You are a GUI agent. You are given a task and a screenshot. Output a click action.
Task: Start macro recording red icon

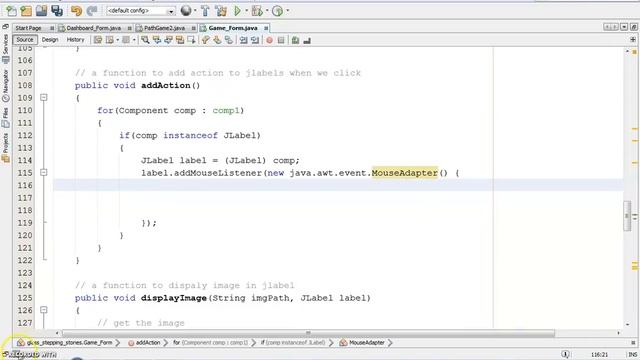[269, 40]
